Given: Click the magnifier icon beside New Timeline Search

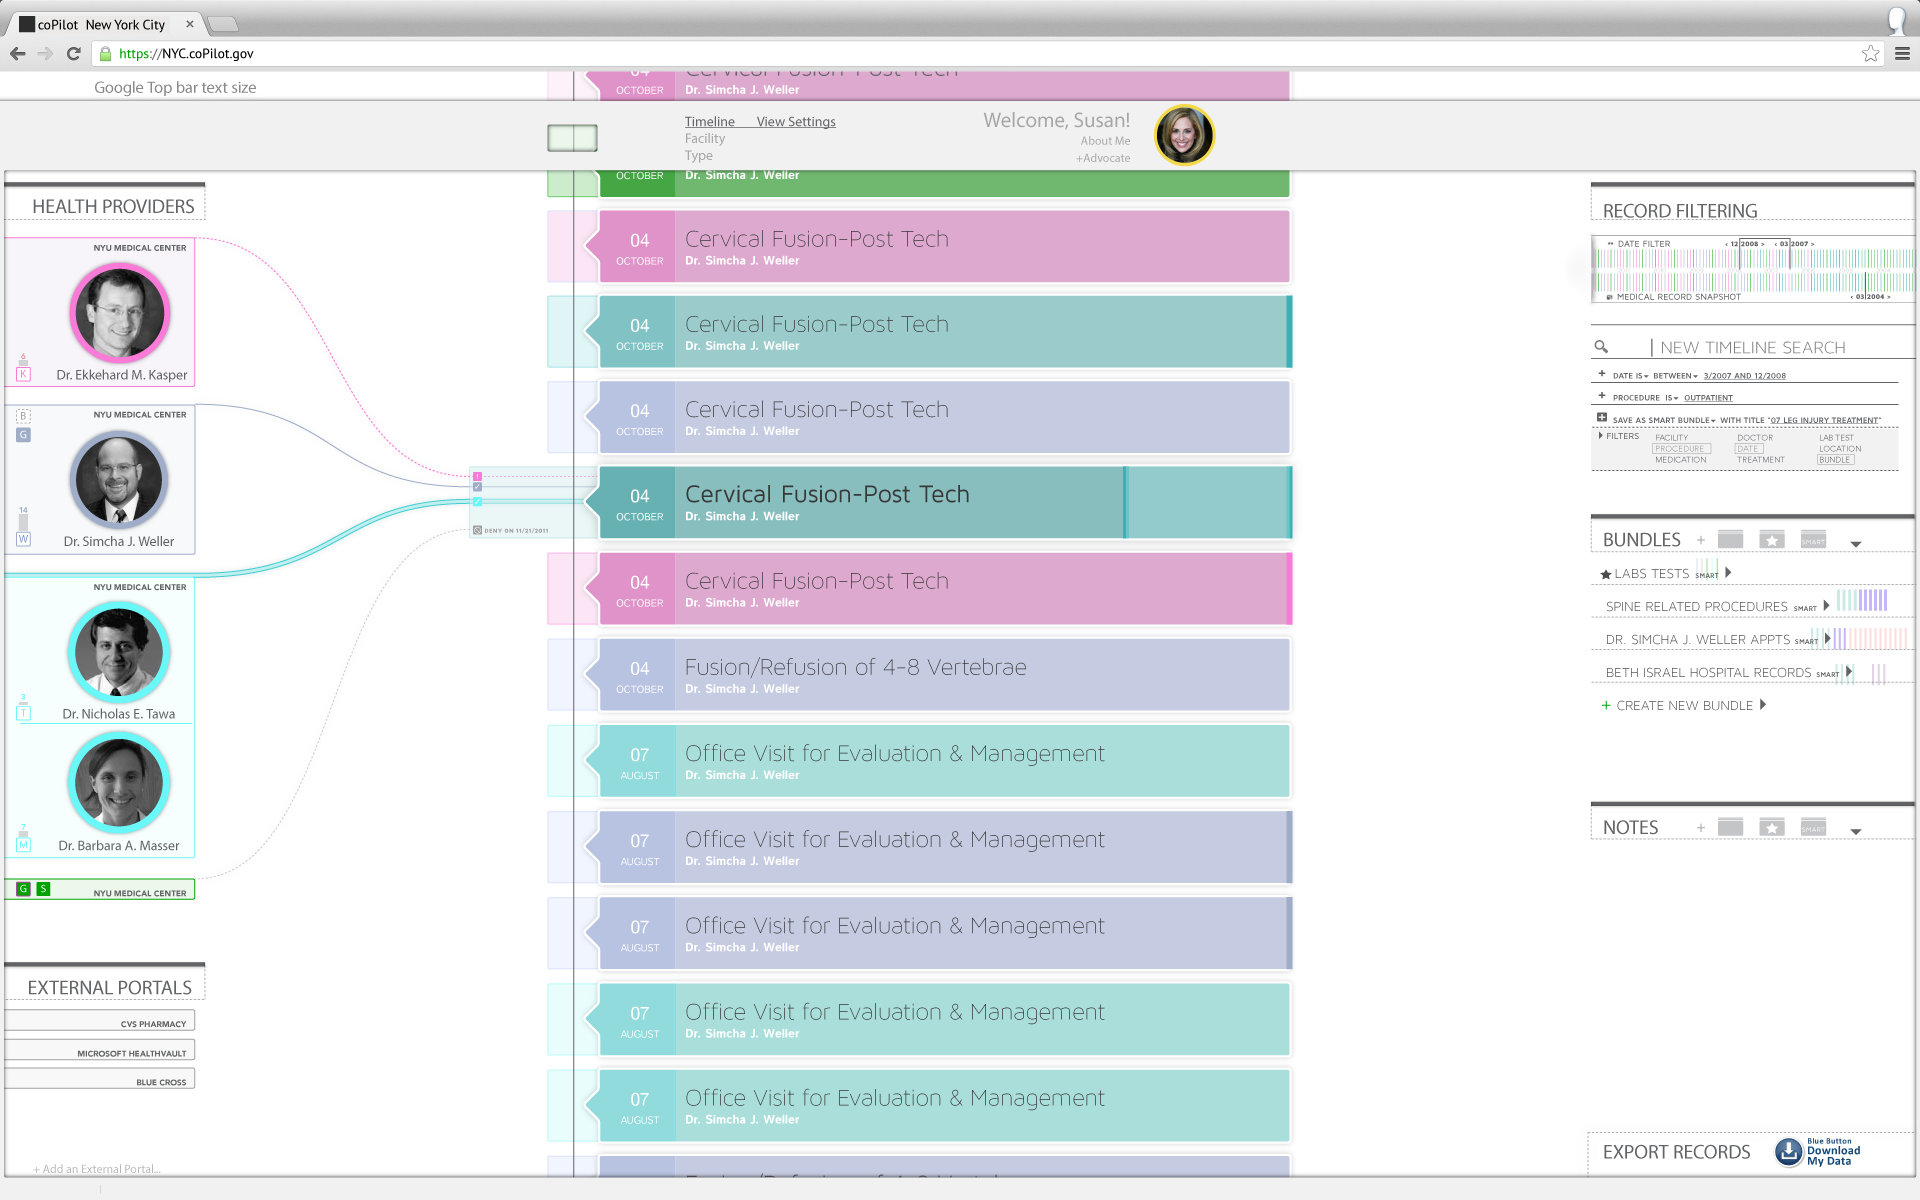Looking at the screenshot, I should pos(1601,347).
